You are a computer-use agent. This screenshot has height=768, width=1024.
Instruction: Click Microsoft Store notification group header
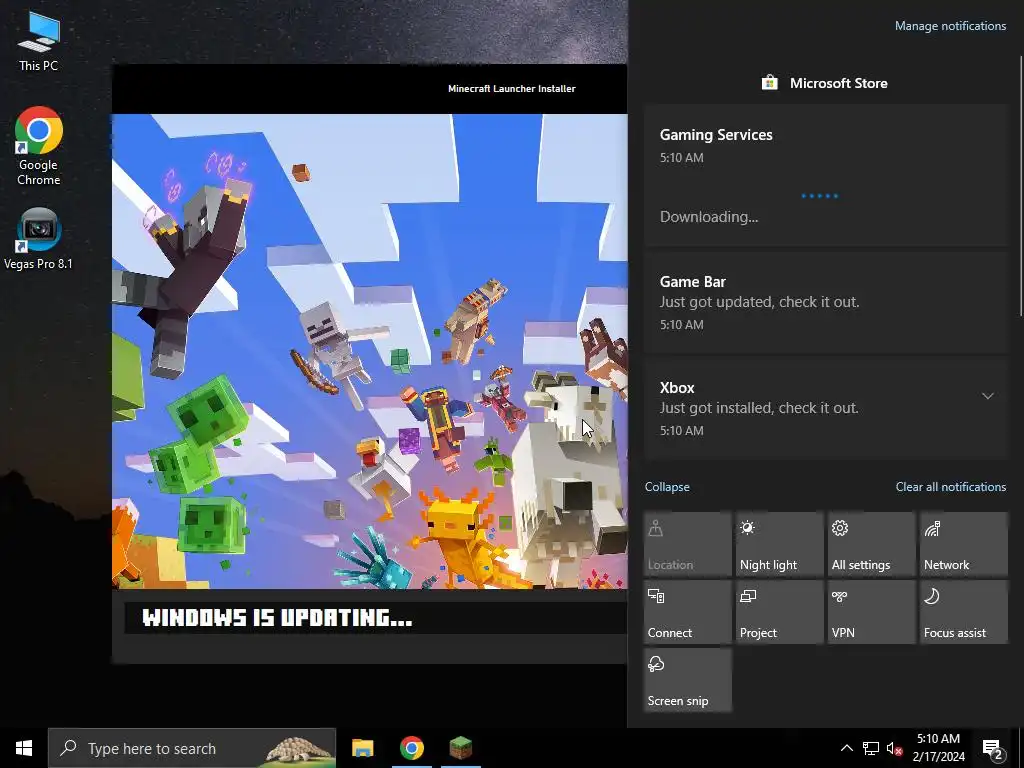tap(825, 83)
